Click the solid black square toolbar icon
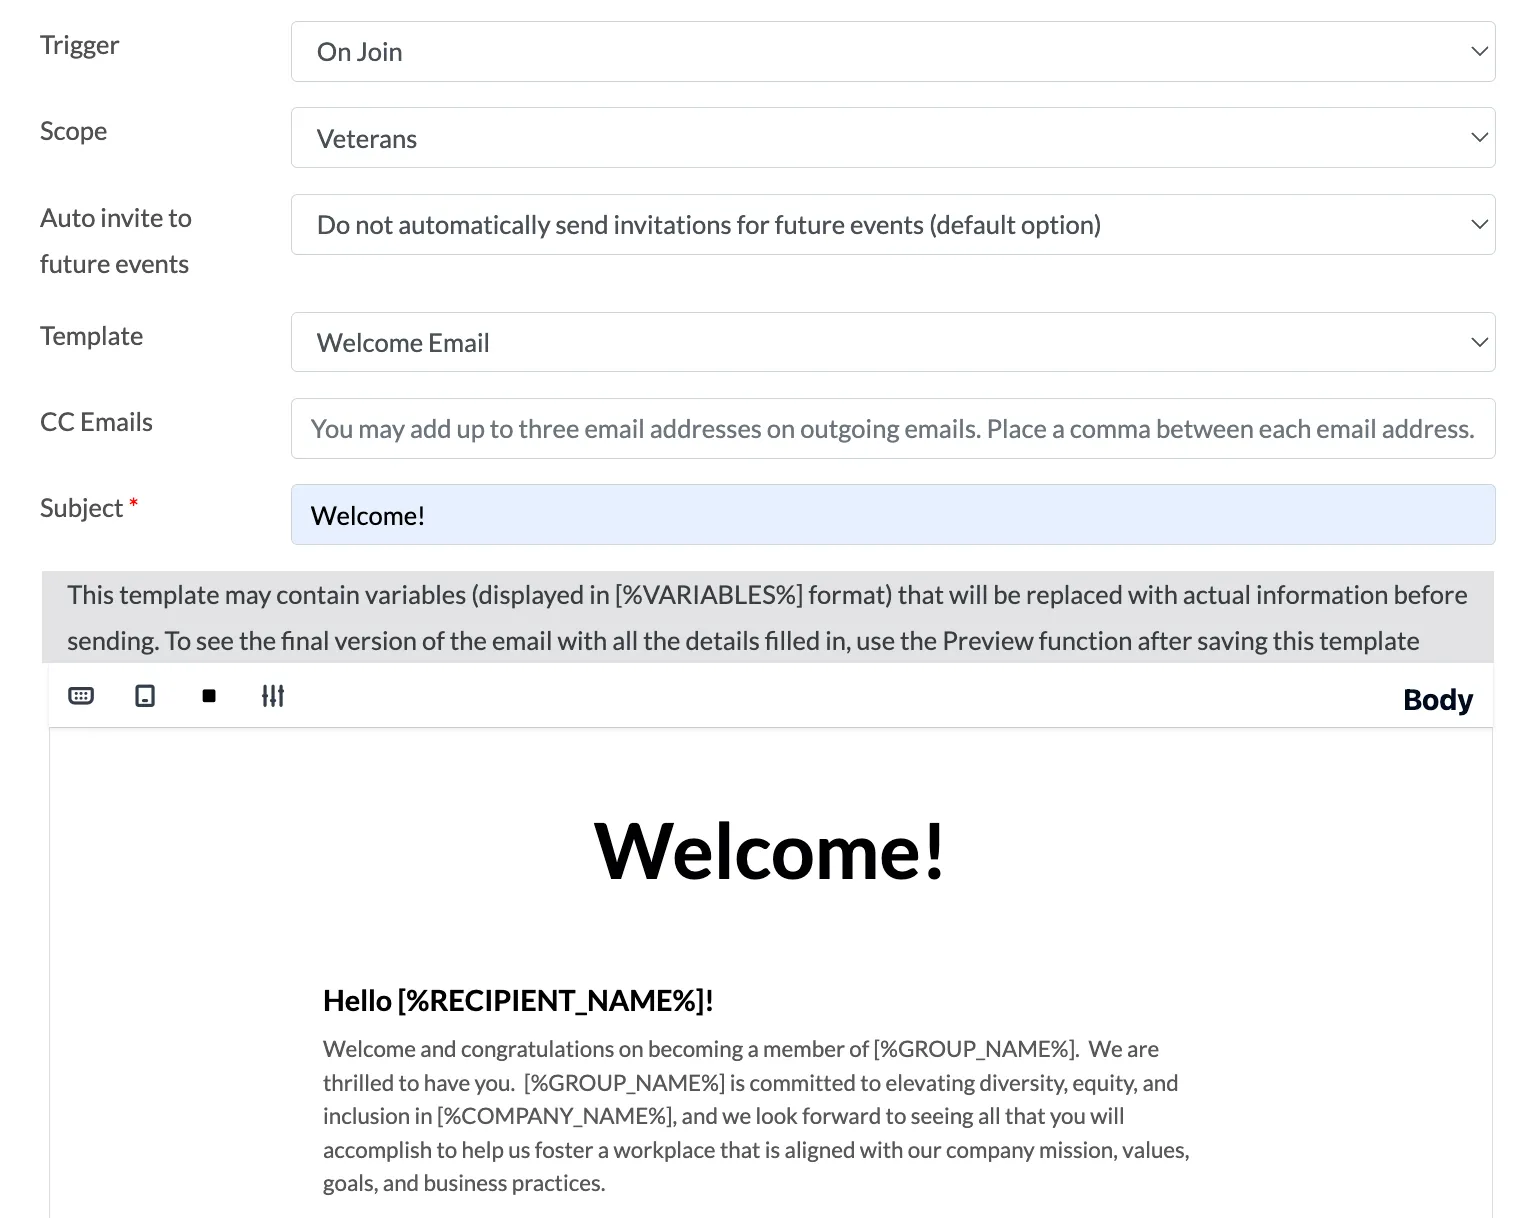The image size is (1534, 1218). (x=209, y=696)
